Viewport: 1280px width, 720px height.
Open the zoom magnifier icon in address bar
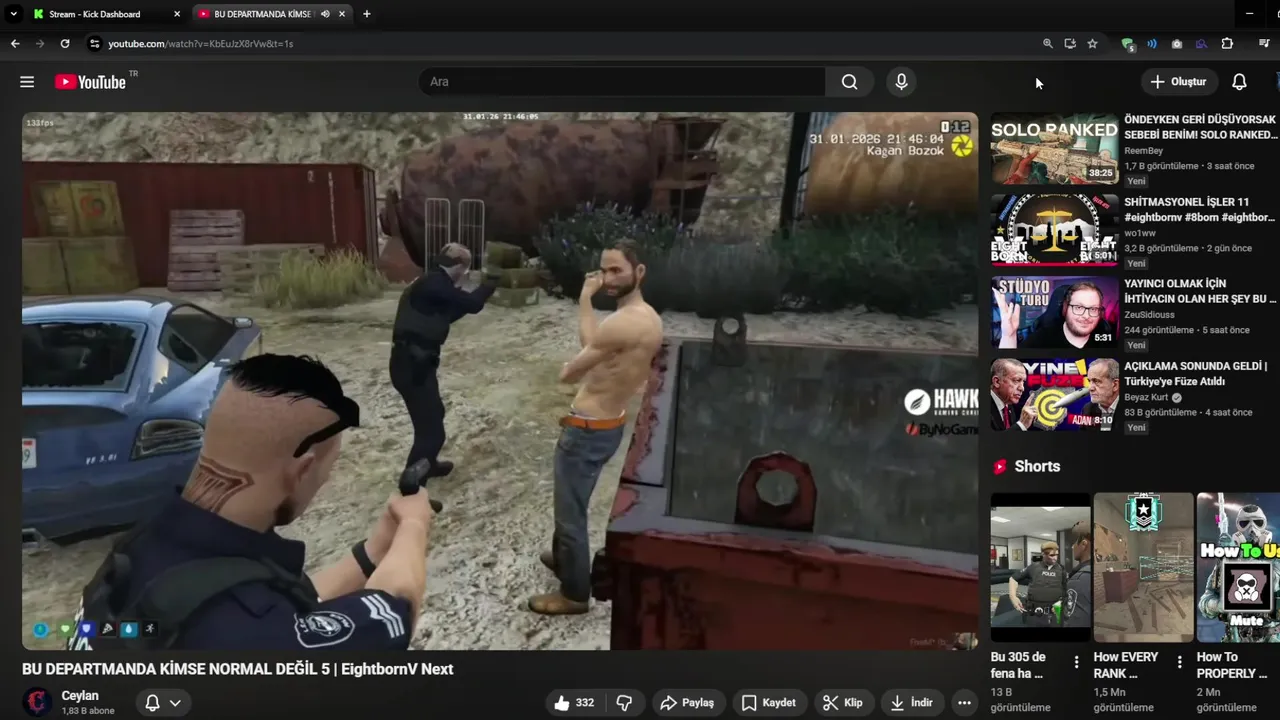click(1047, 44)
